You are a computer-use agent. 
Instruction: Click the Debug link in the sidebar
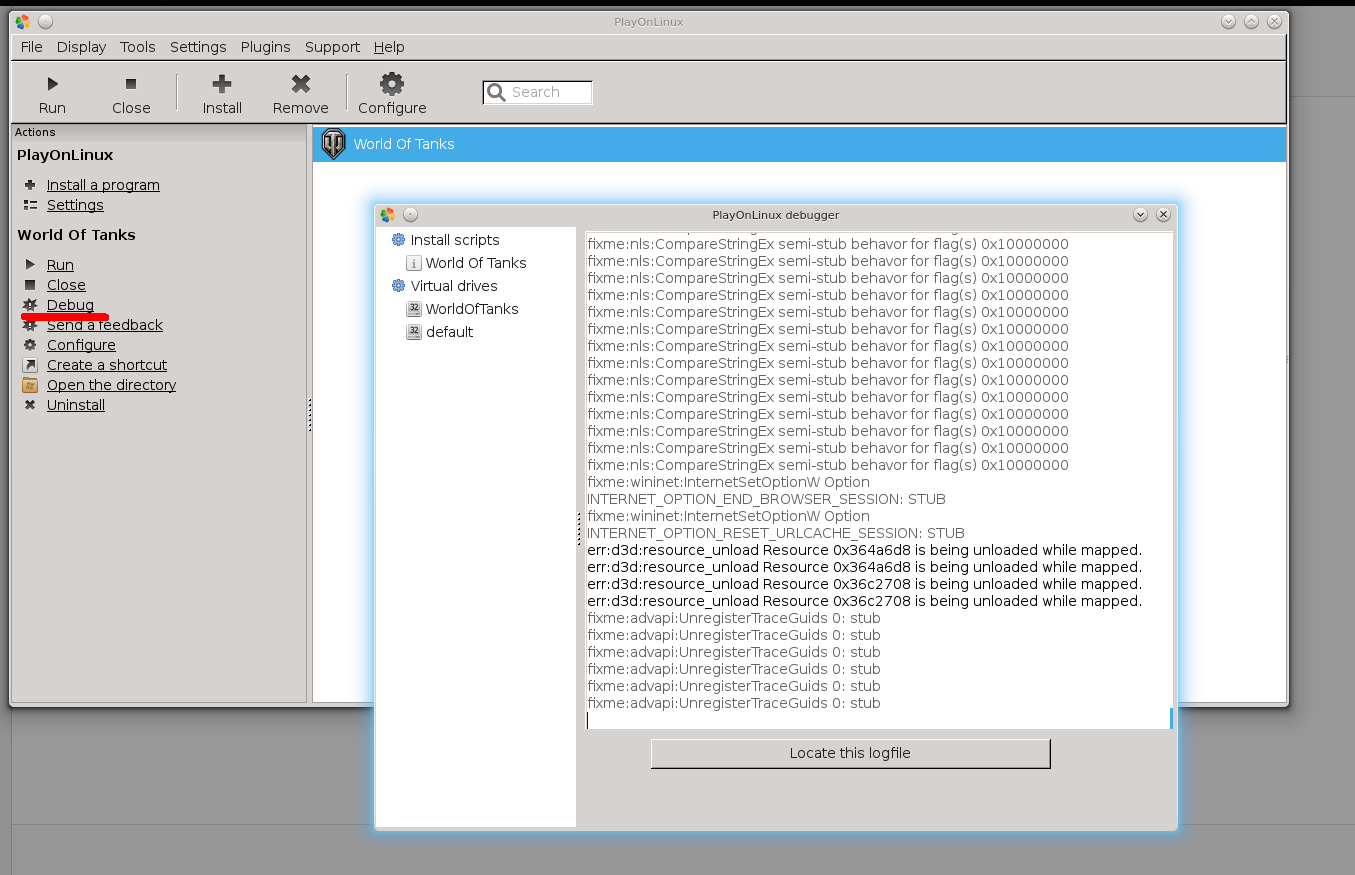pyautogui.click(x=70, y=305)
